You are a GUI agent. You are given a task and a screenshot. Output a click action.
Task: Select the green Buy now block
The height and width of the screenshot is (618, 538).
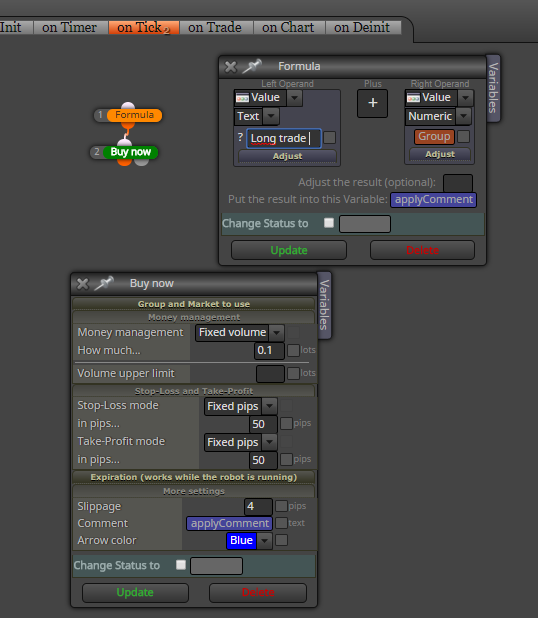pyautogui.click(x=130, y=152)
